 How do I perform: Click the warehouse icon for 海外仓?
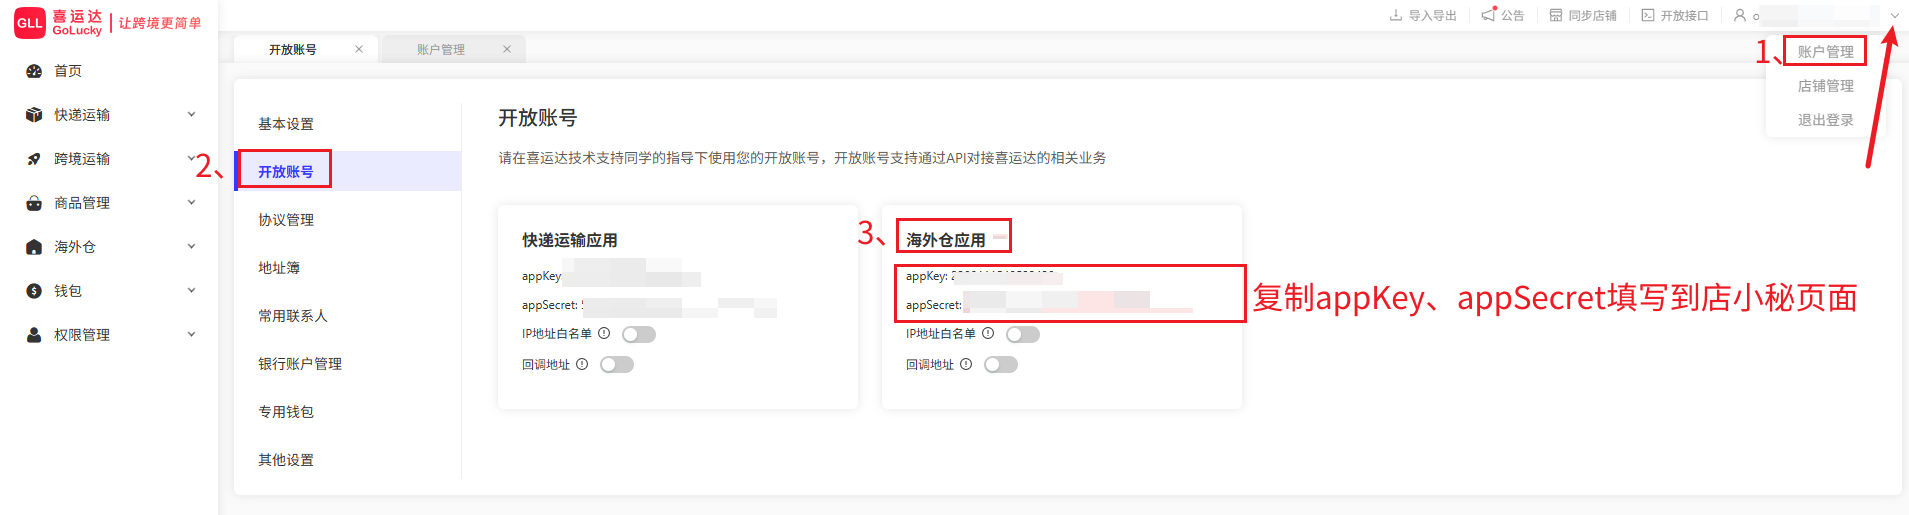pos(34,247)
